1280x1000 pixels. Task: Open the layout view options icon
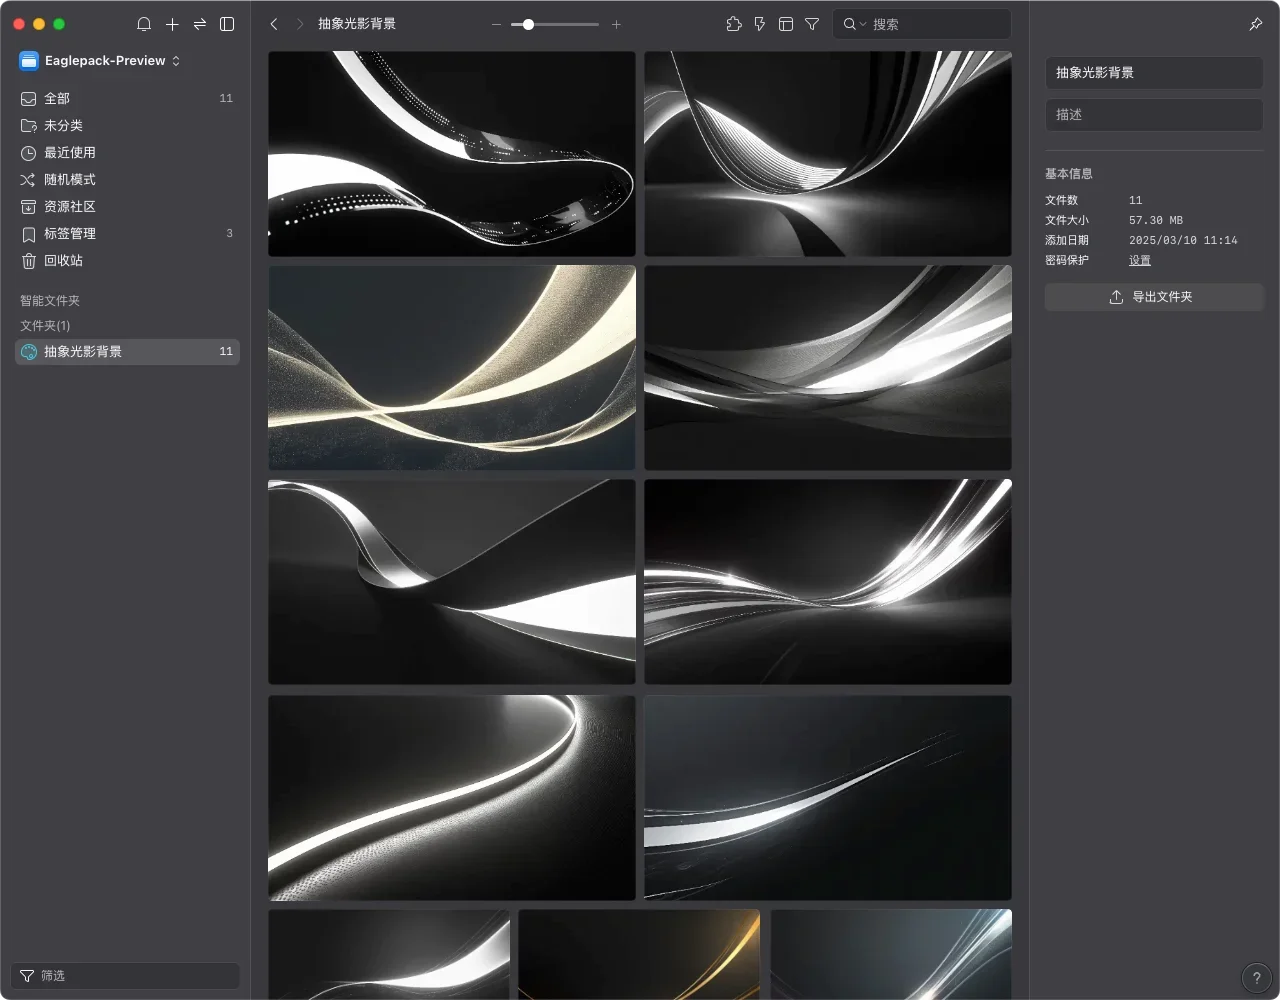[x=786, y=24]
